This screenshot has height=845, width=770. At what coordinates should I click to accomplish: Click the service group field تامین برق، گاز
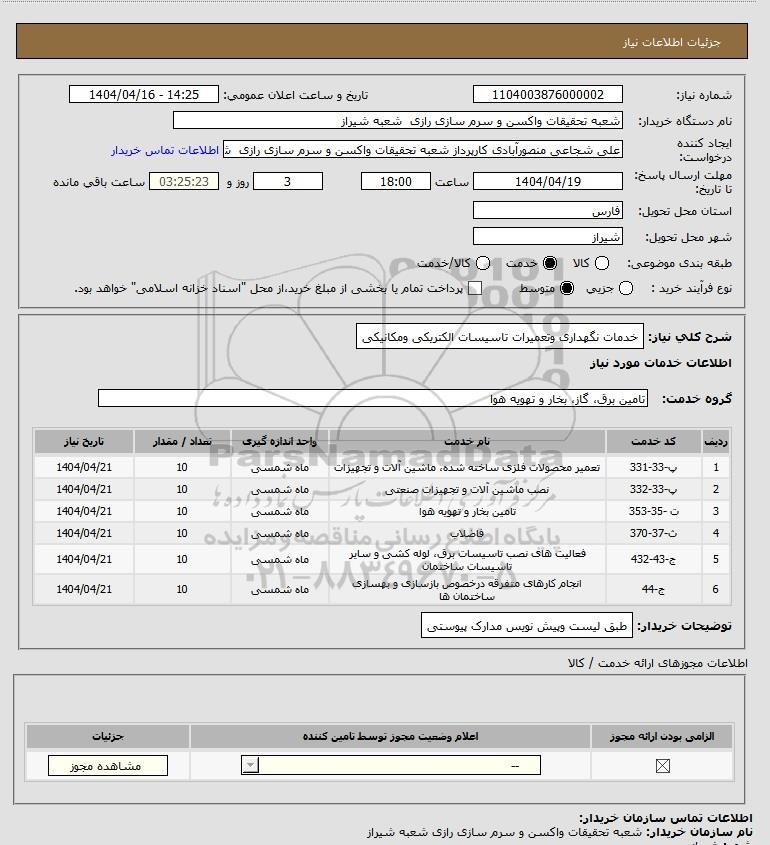[x=373, y=398]
